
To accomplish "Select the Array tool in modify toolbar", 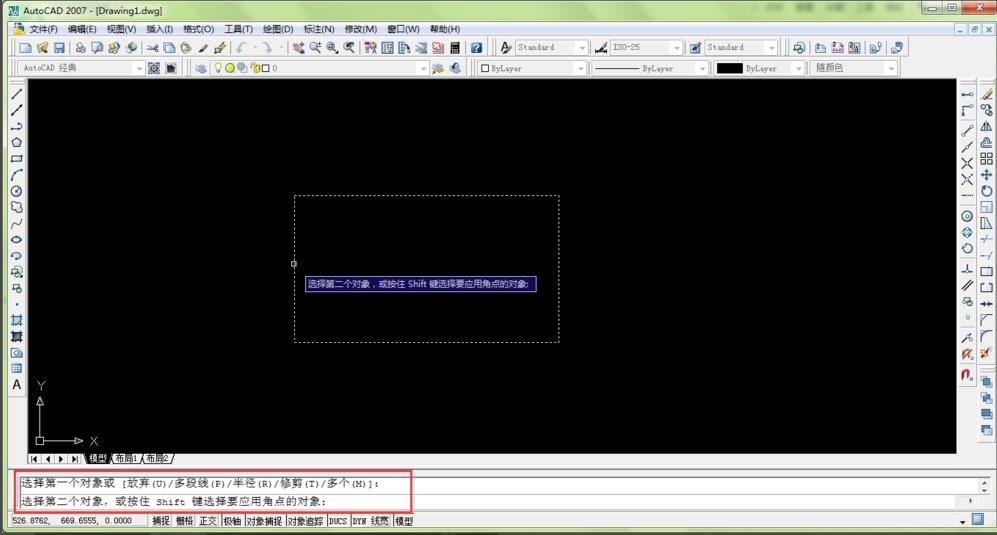I will (x=986, y=158).
